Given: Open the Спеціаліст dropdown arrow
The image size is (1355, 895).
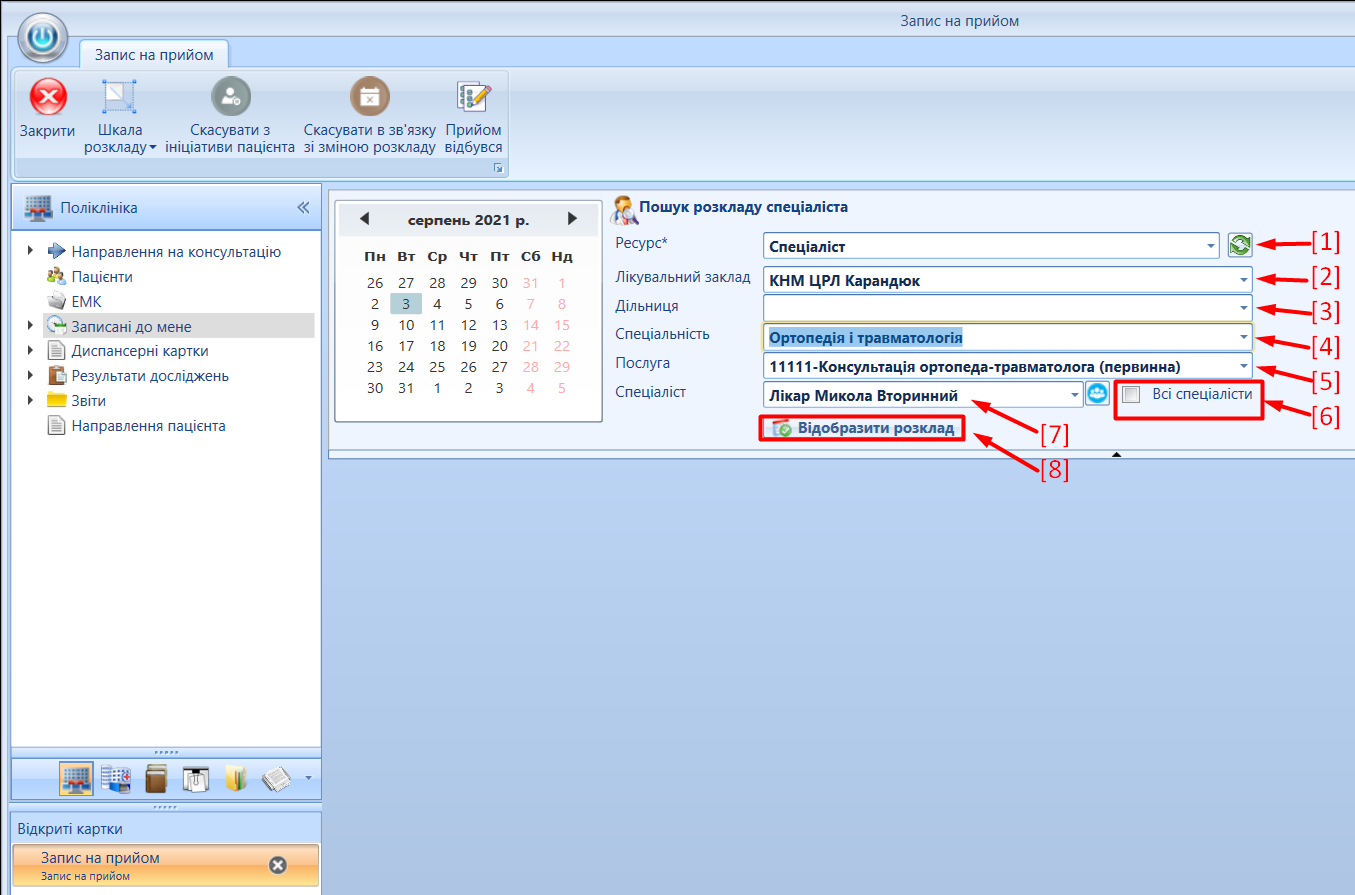Looking at the screenshot, I should pyautogui.click(x=1075, y=395).
